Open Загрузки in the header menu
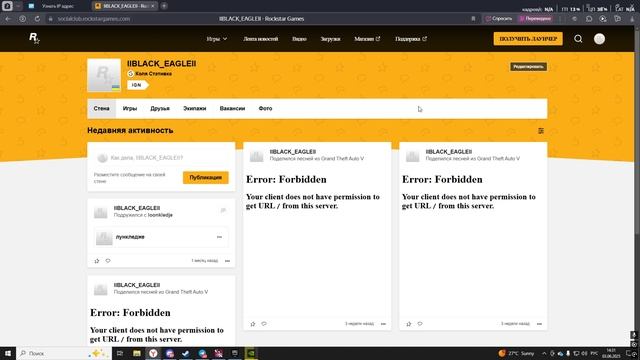This screenshot has width=640, height=360. click(330, 39)
